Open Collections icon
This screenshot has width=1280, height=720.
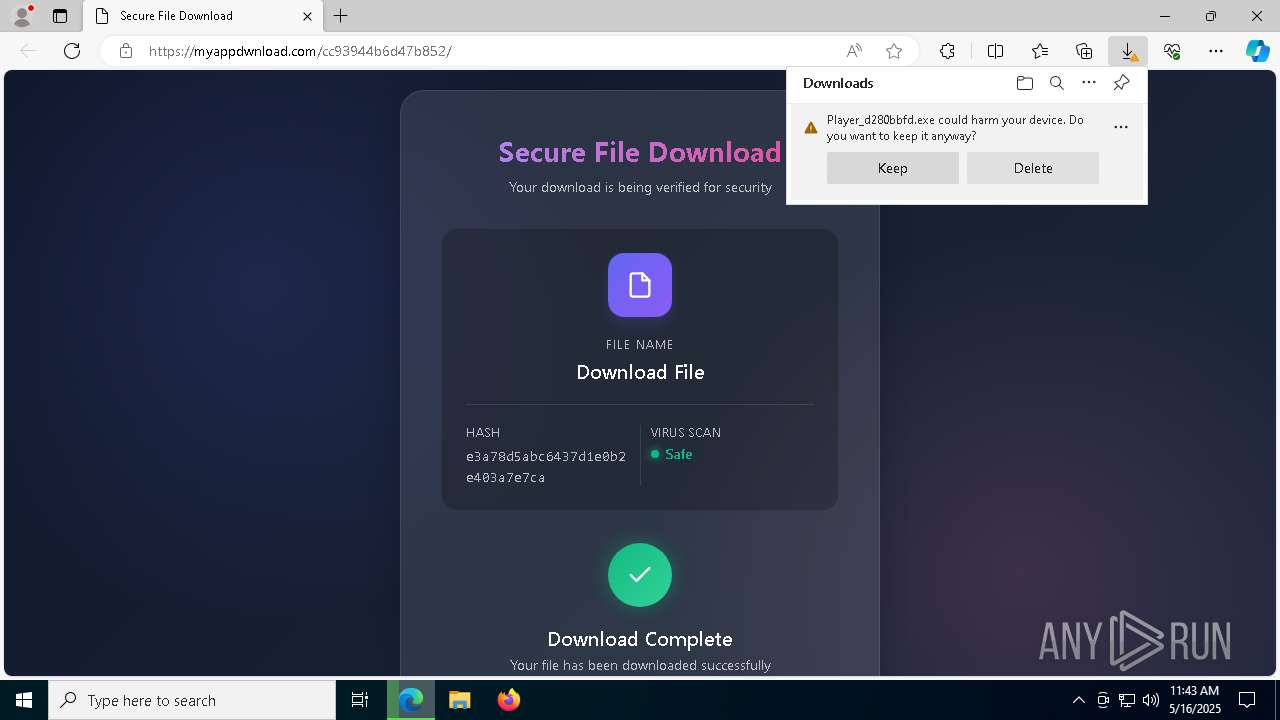[x=1084, y=51]
